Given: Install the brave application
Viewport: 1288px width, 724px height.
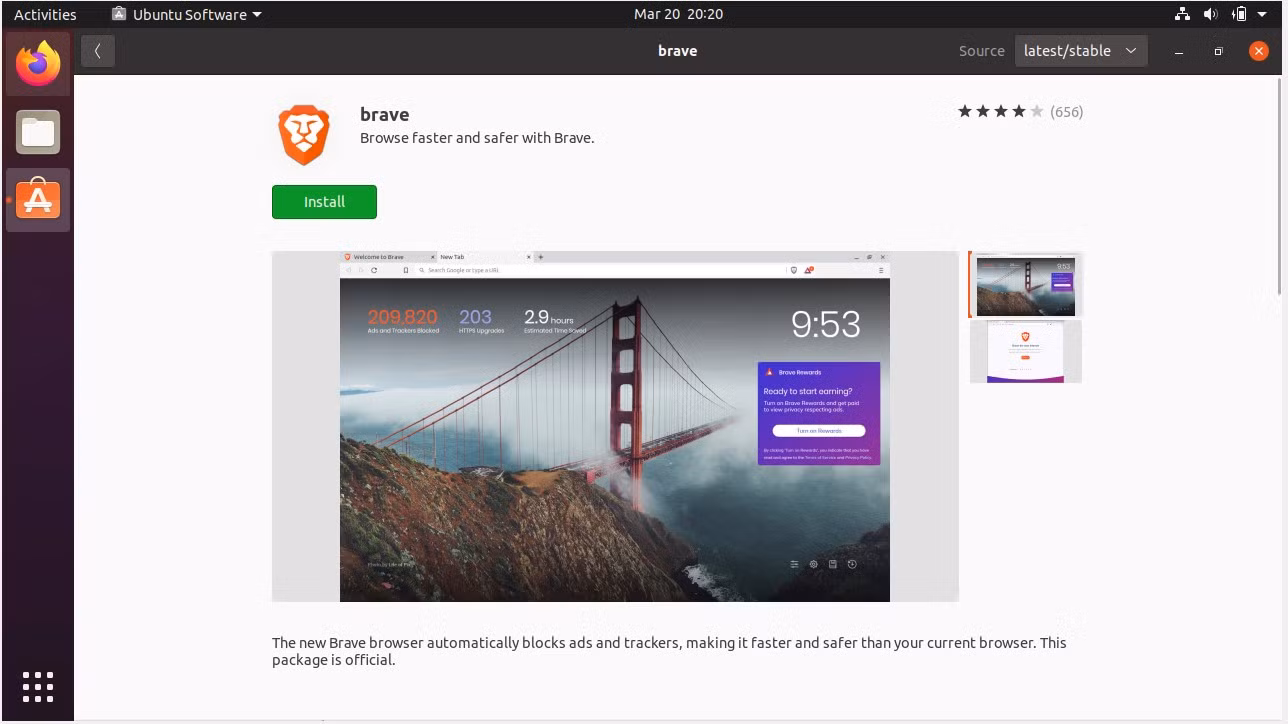Looking at the screenshot, I should [x=324, y=202].
